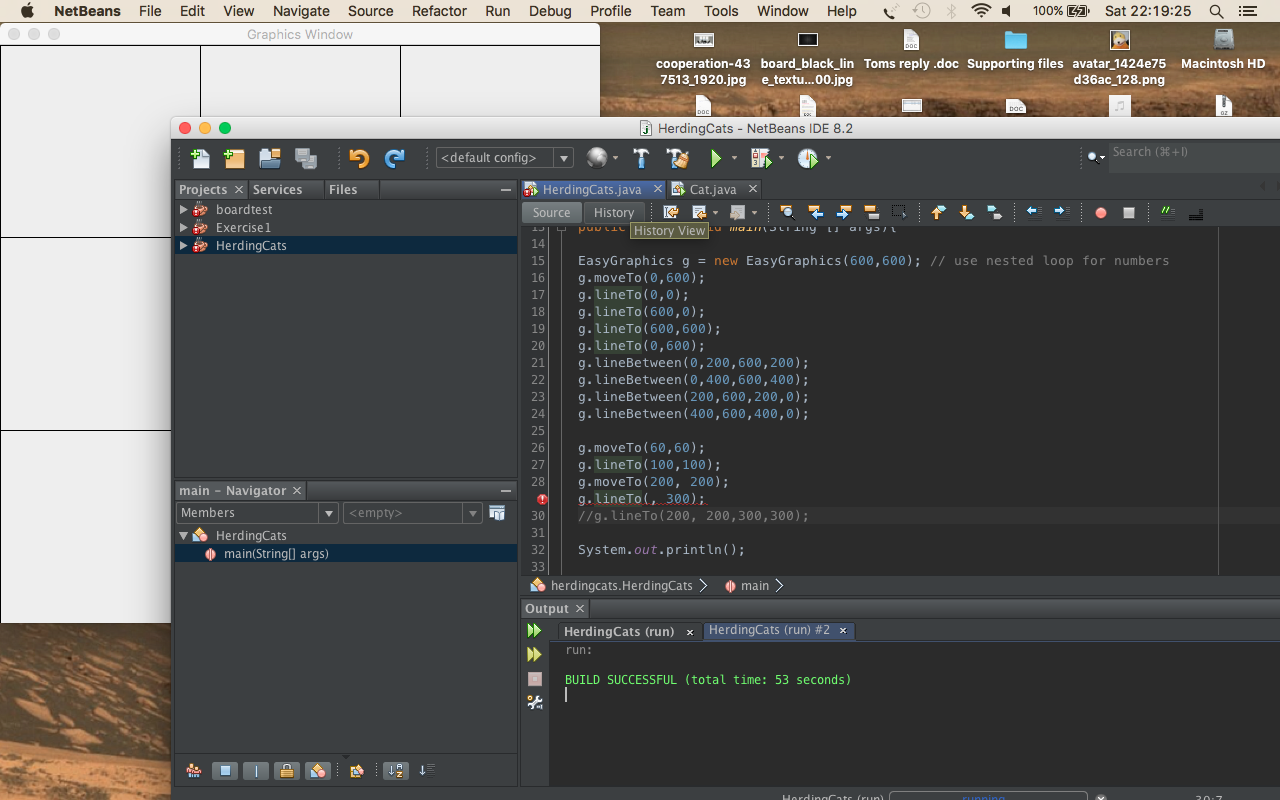Click the Clean and Build broom icon
The height and width of the screenshot is (800, 1280).
click(678, 158)
